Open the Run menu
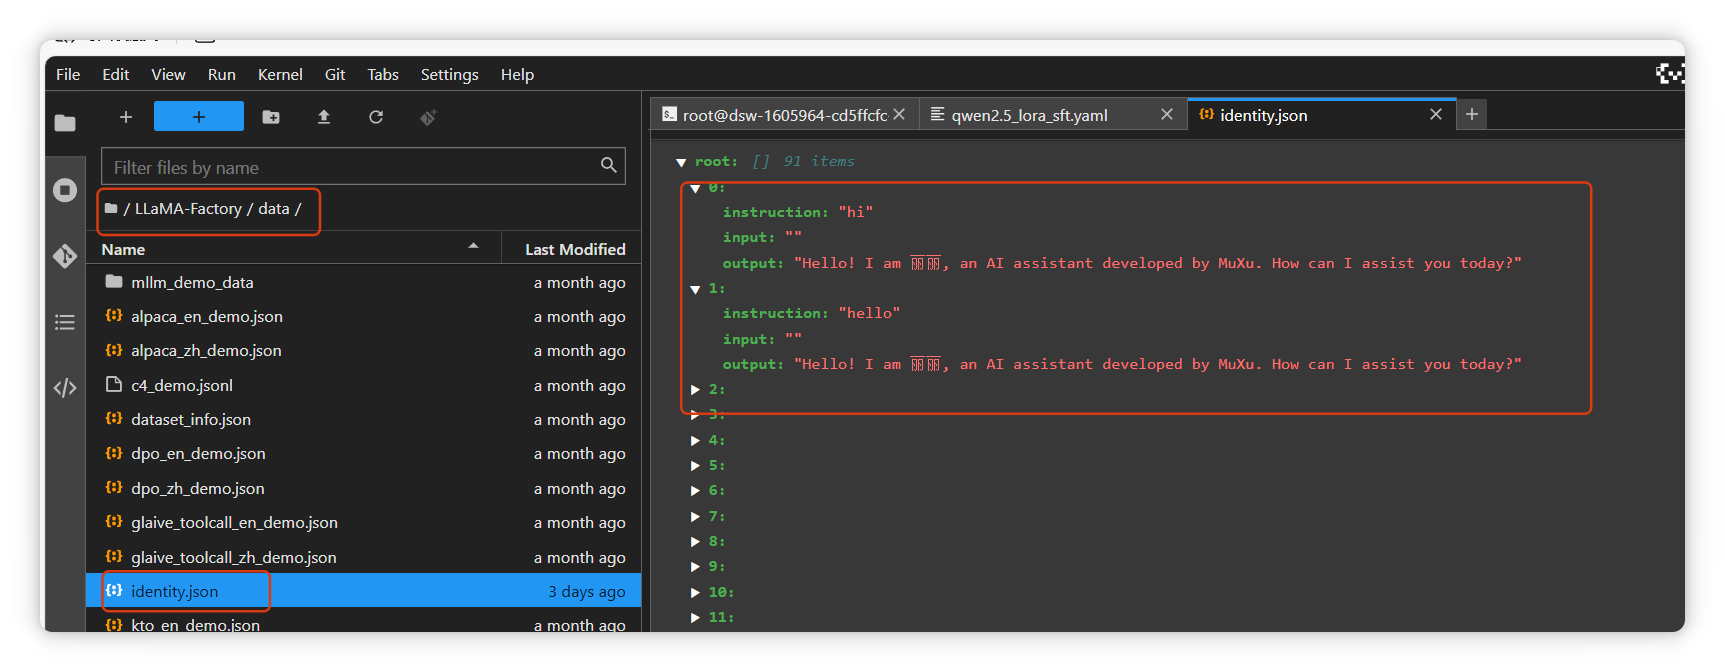The image size is (1725, 672). 222,74
